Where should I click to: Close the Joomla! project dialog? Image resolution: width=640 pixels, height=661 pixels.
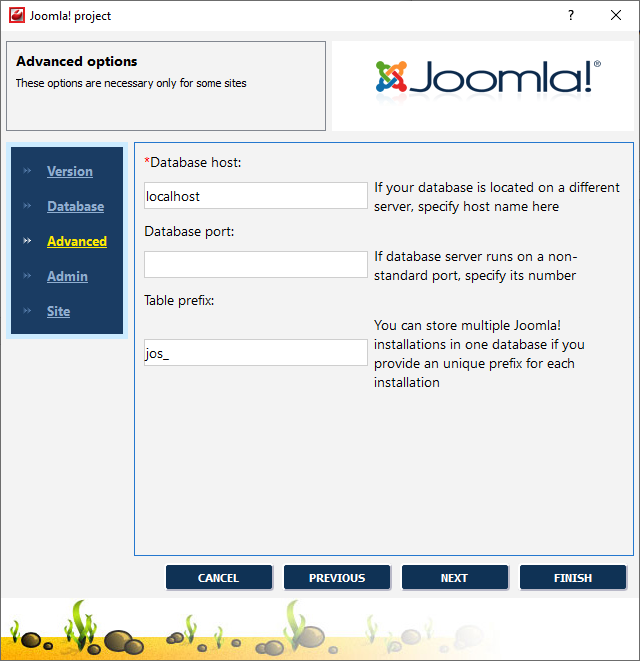pyautogui.click(x=616, y=16)
